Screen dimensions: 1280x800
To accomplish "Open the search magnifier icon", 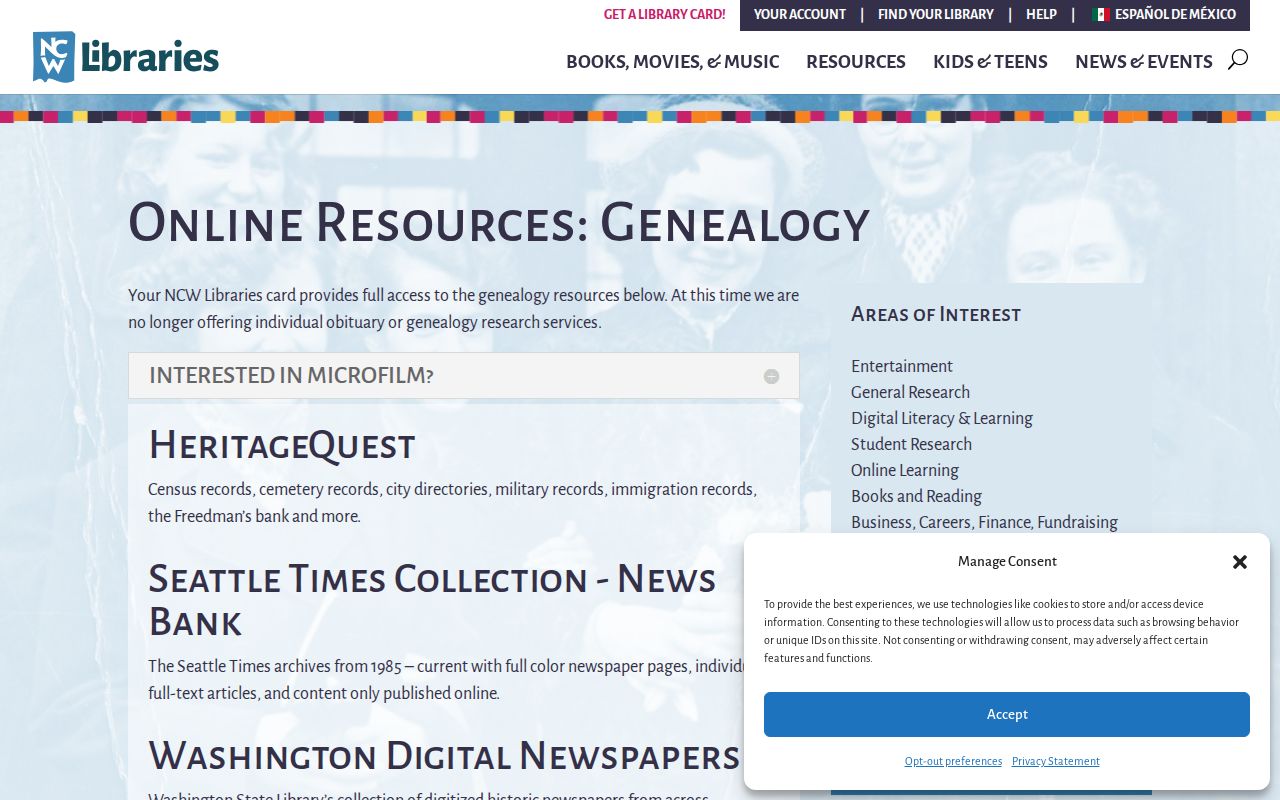I will (x=1237, y=60).
